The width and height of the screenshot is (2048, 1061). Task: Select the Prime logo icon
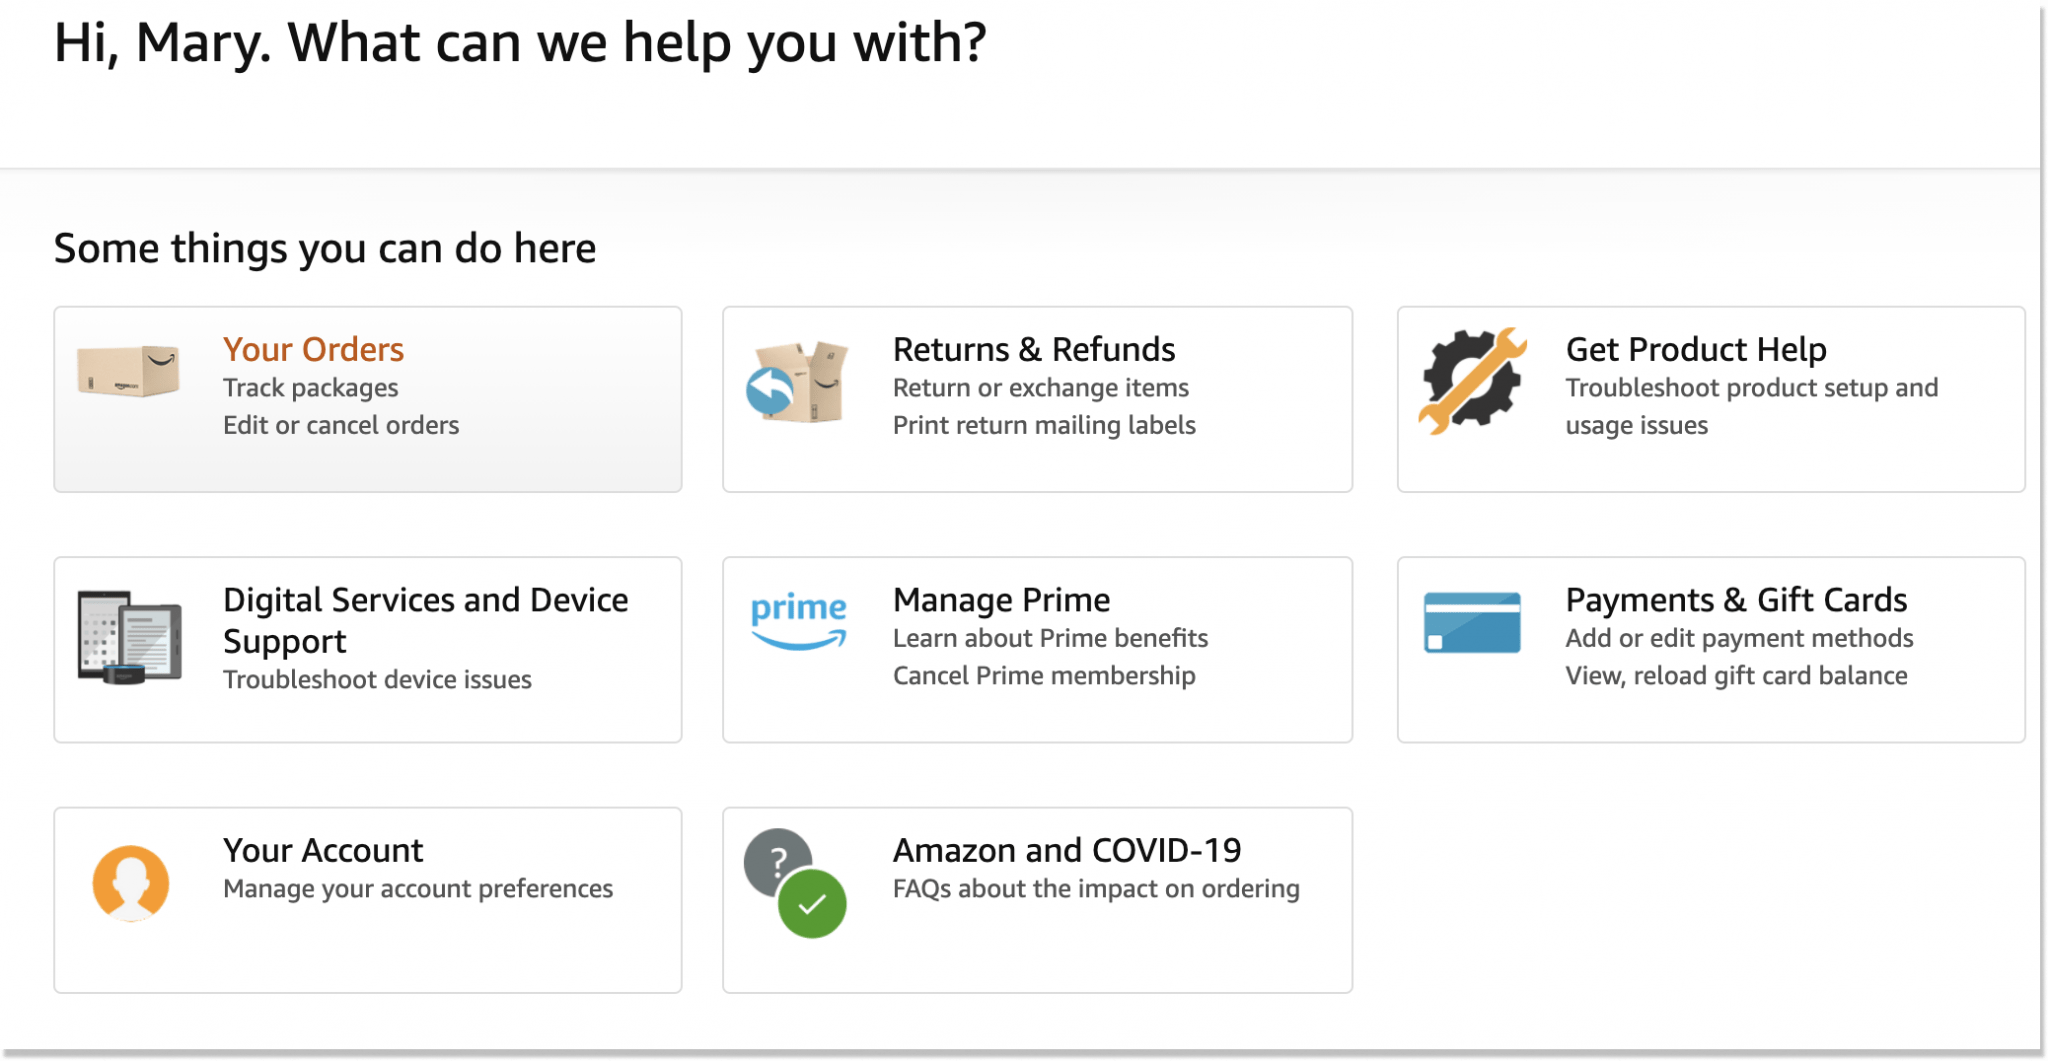point(797,620)
